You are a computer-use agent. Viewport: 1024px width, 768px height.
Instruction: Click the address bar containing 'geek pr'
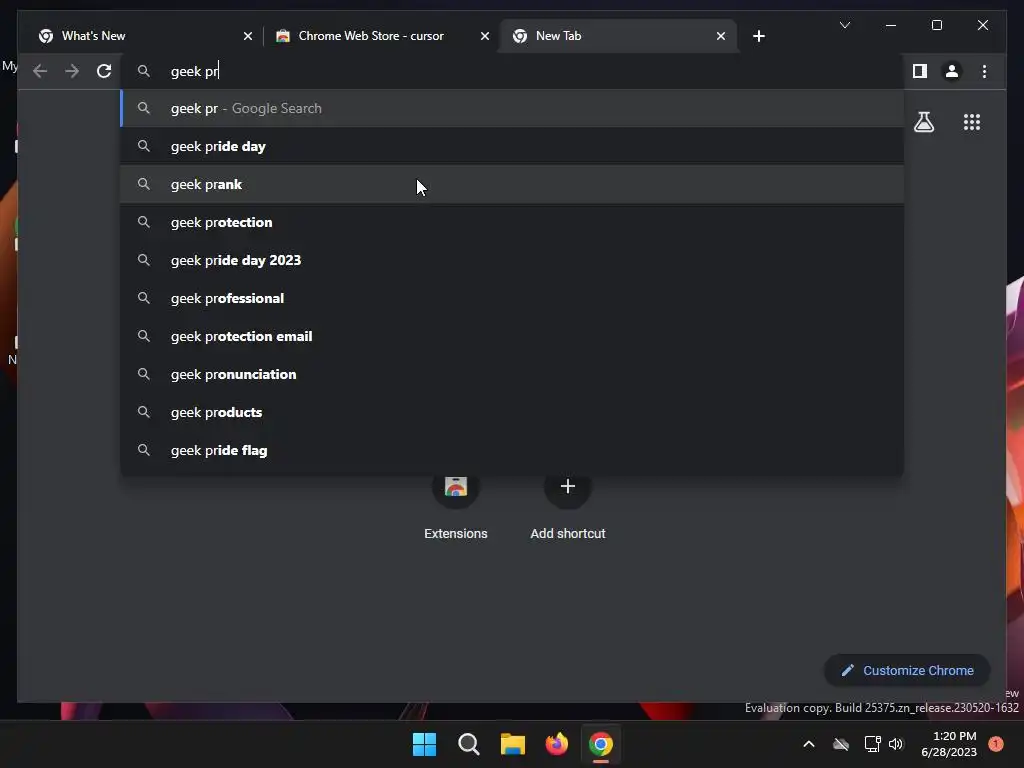513,71
